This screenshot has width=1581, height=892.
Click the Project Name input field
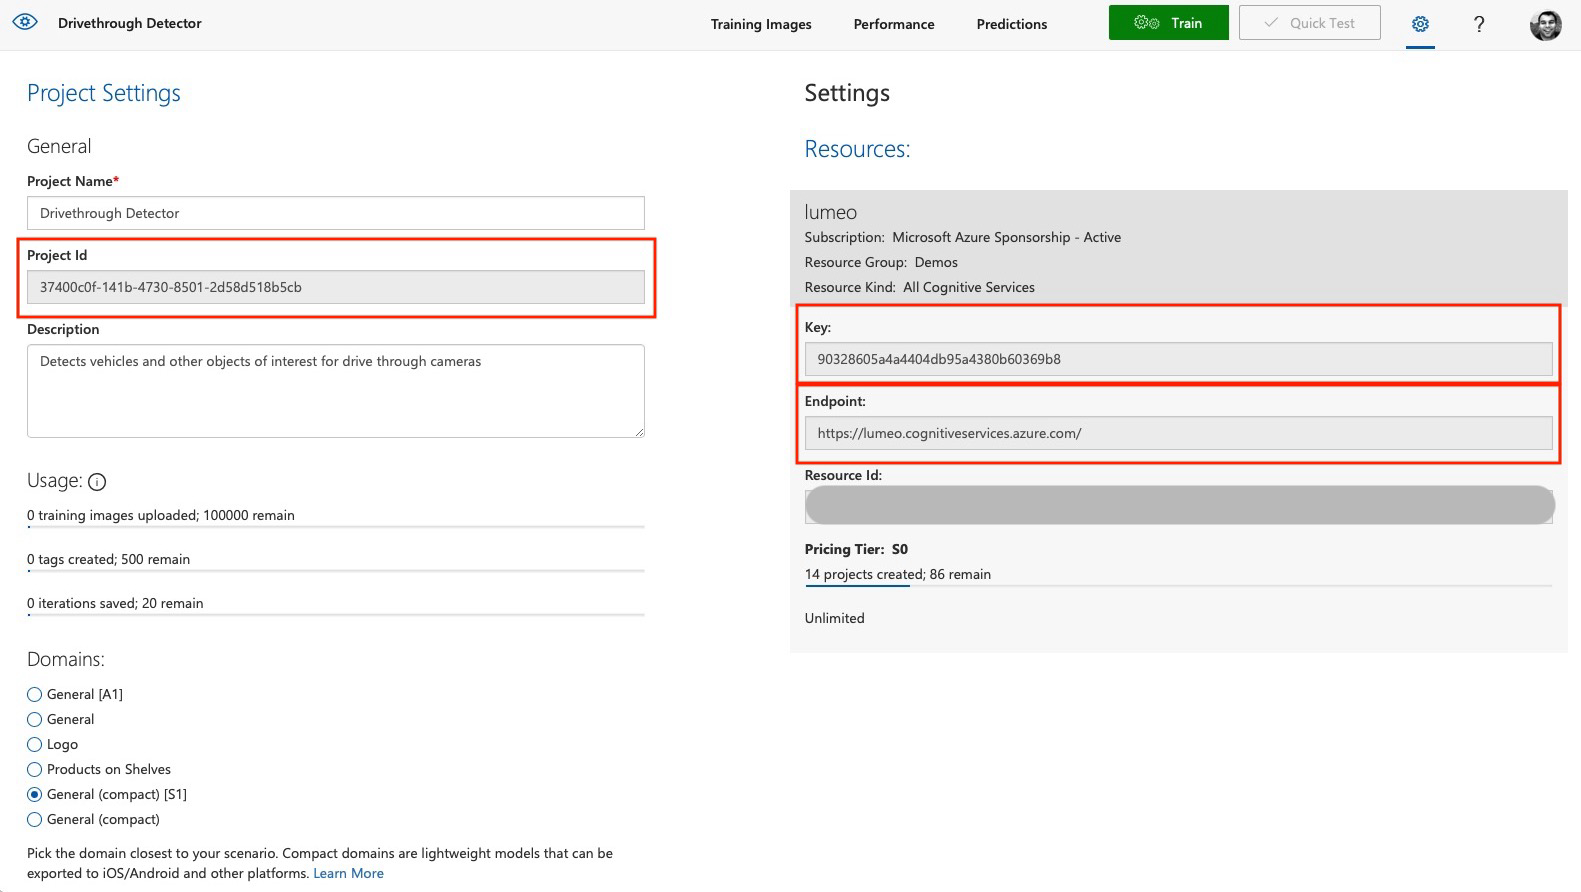pyautogui.click(x=336, y=213)
